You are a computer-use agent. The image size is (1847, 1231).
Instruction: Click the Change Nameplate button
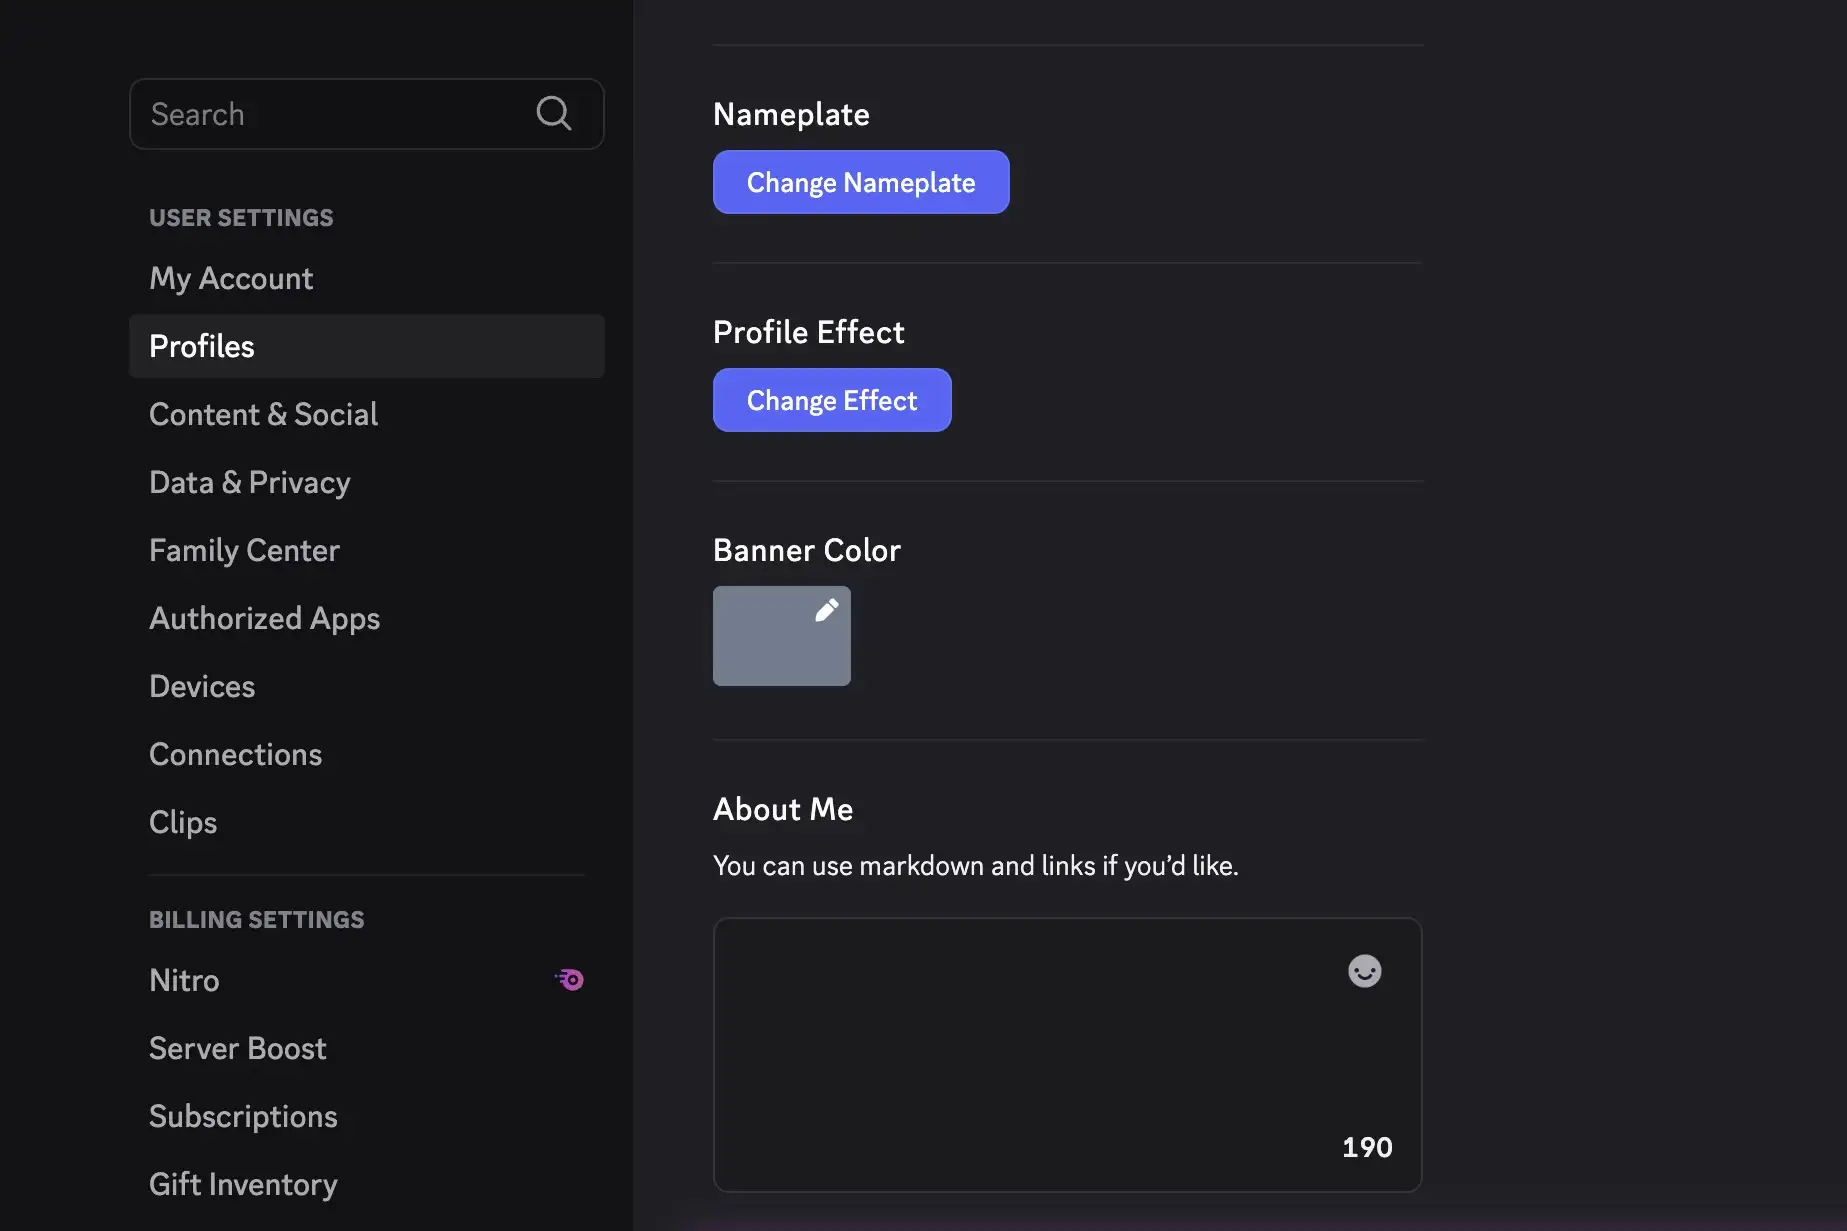tap(861, 182)
